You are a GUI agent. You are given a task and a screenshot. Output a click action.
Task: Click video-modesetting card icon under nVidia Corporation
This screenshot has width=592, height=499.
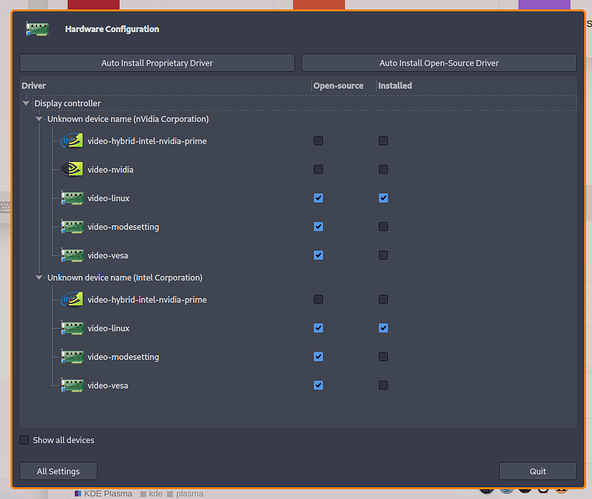pos(72,227)
